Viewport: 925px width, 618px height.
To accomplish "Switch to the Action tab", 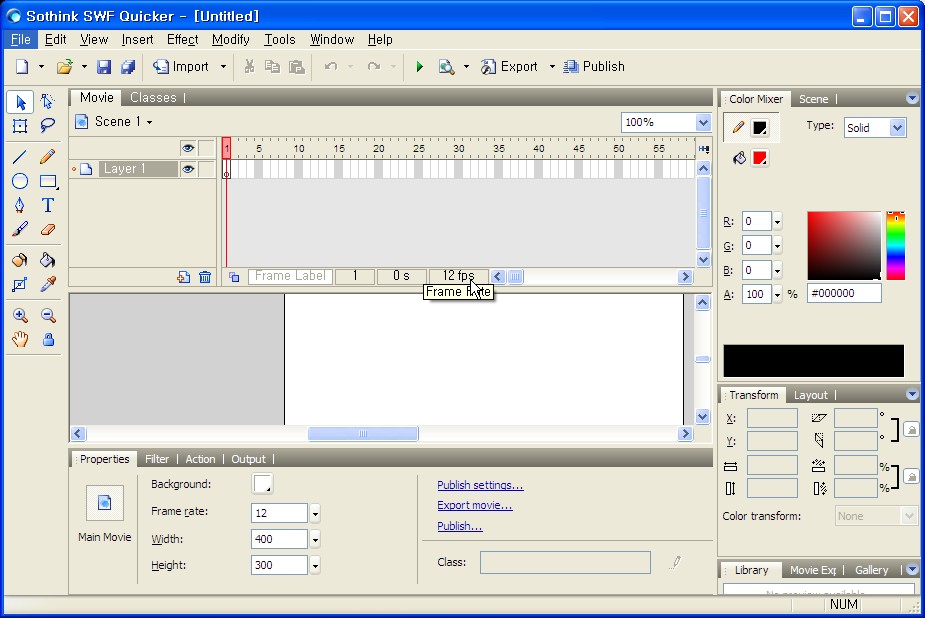I will point(201,459).
